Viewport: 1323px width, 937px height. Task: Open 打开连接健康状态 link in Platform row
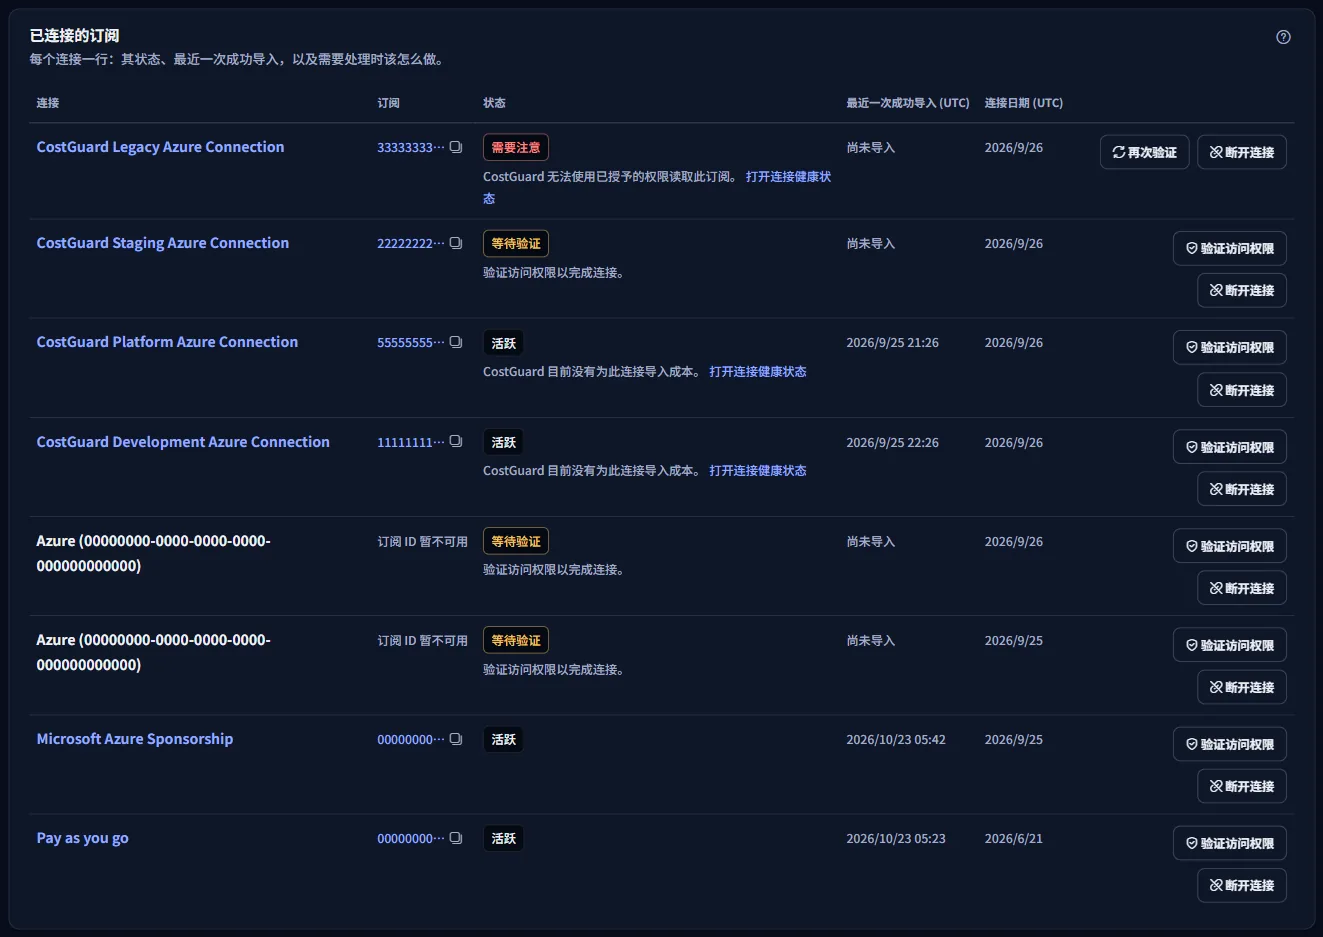pos(758,371)
